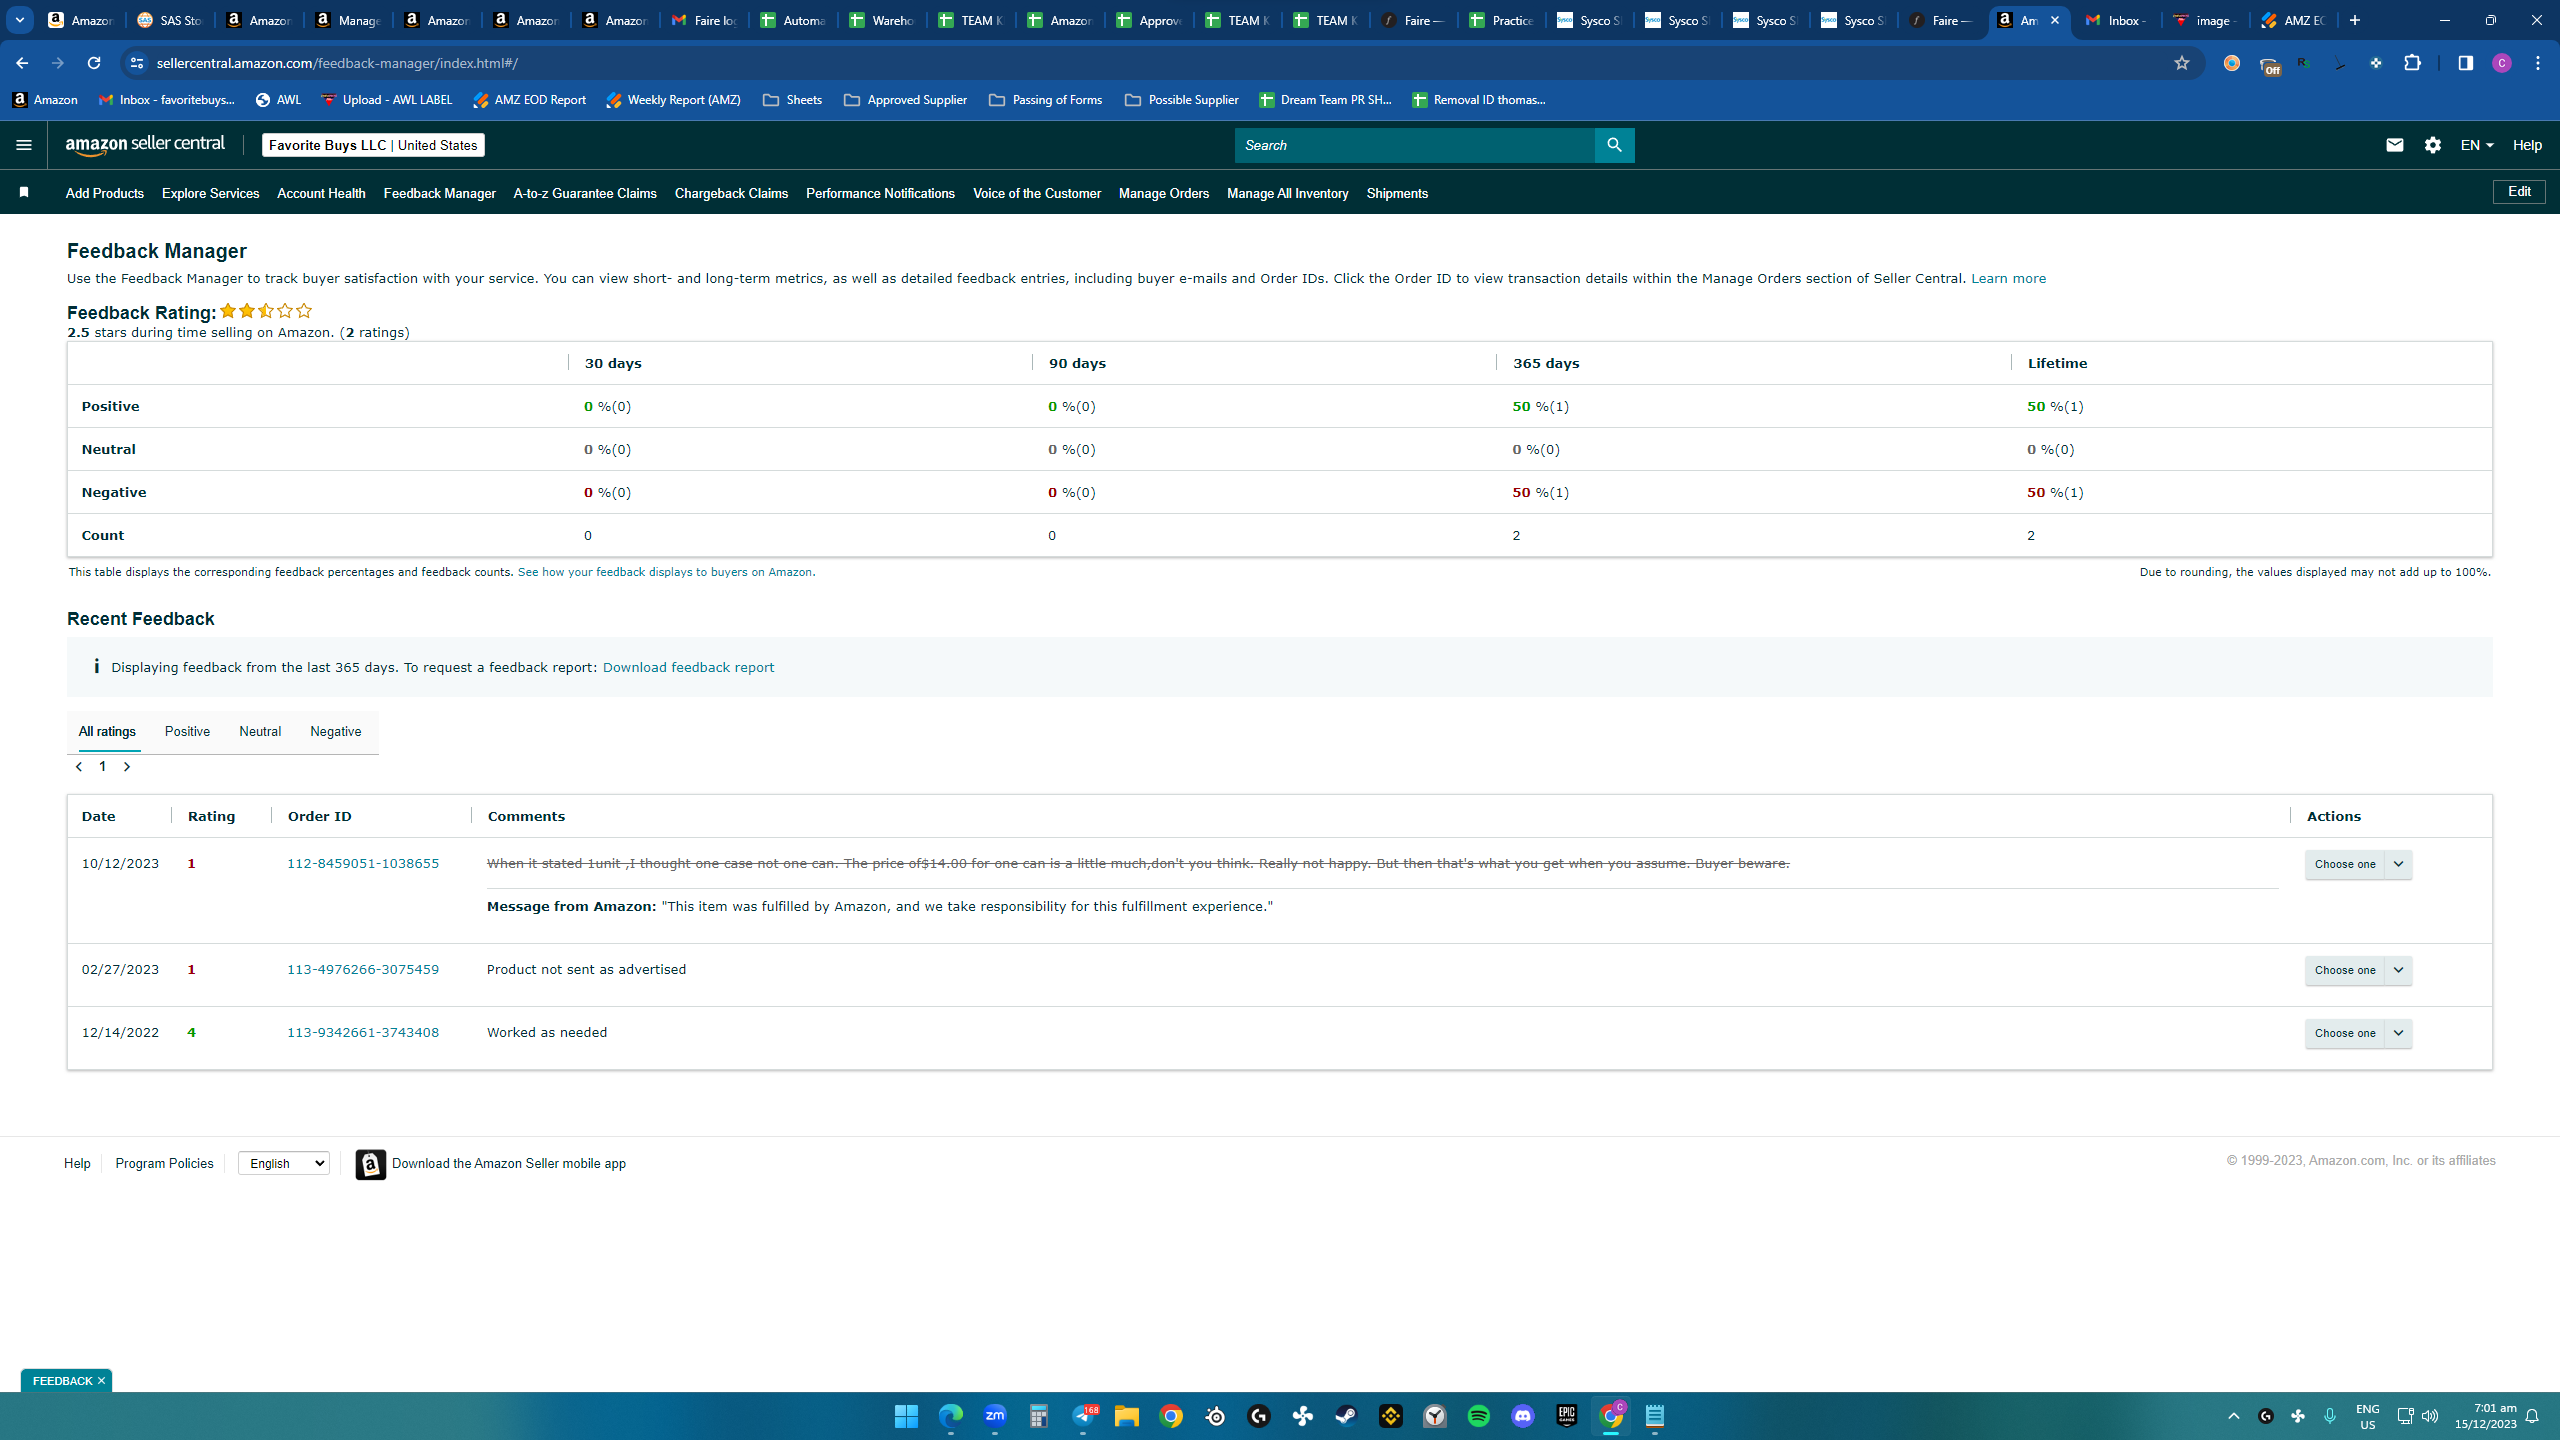This screenshot has width=2560, height=1440.
Task: Open the Chrome tab search dropdown
Action: [x=19, y=20]
